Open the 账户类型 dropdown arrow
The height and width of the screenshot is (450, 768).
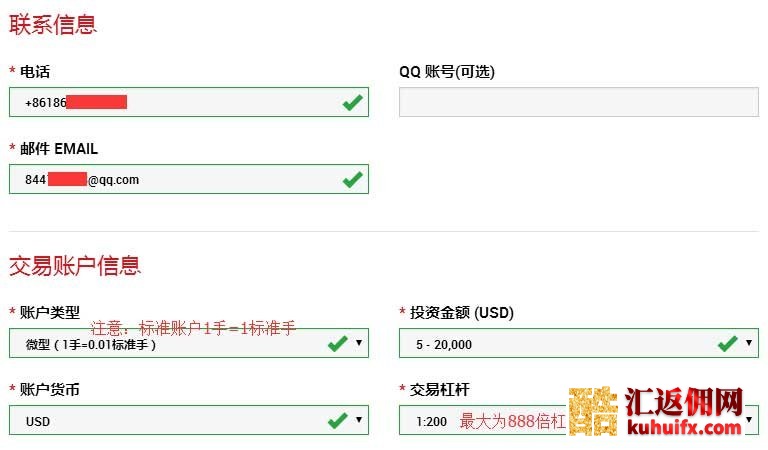[359, 343]
